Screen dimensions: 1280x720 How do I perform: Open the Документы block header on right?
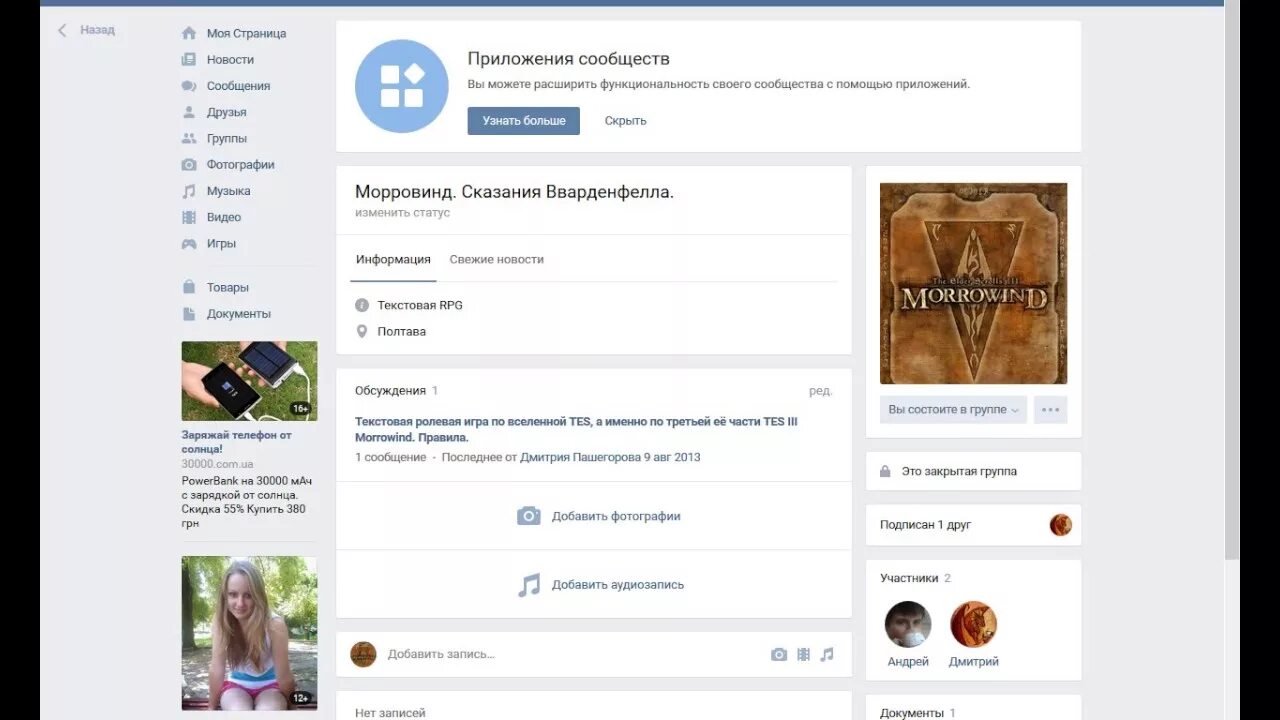912,713
